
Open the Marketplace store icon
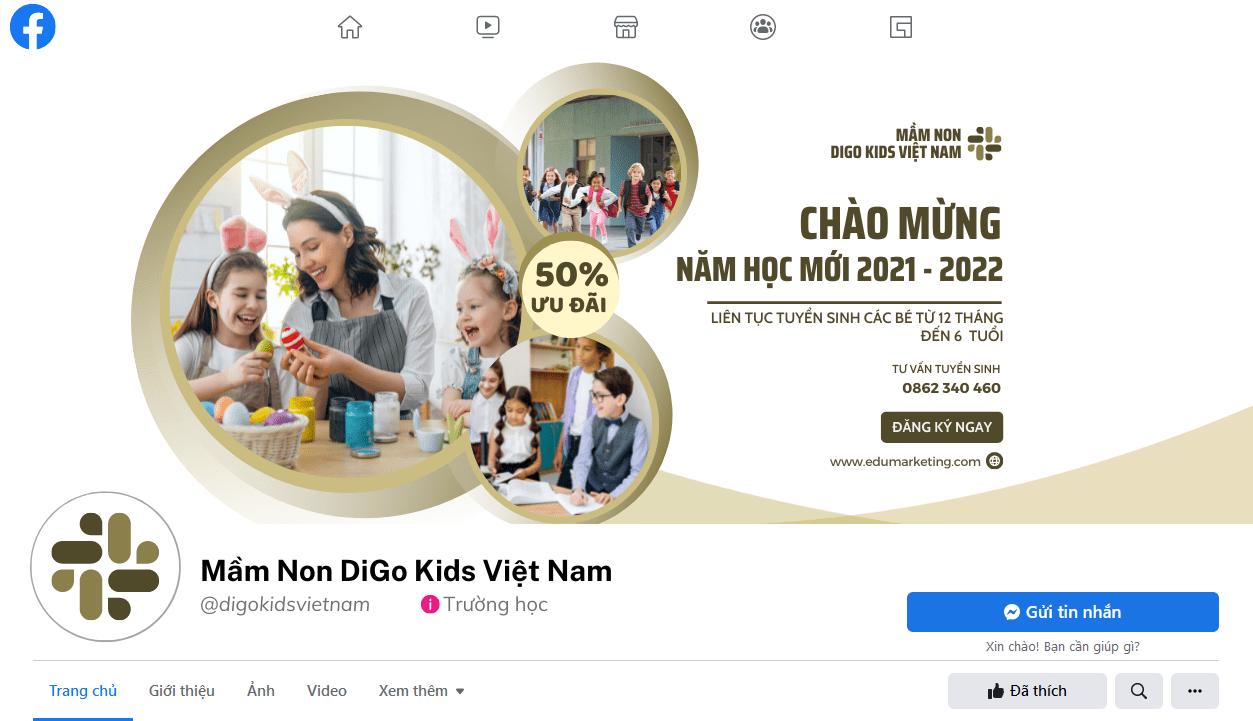(x=626, y=27)
